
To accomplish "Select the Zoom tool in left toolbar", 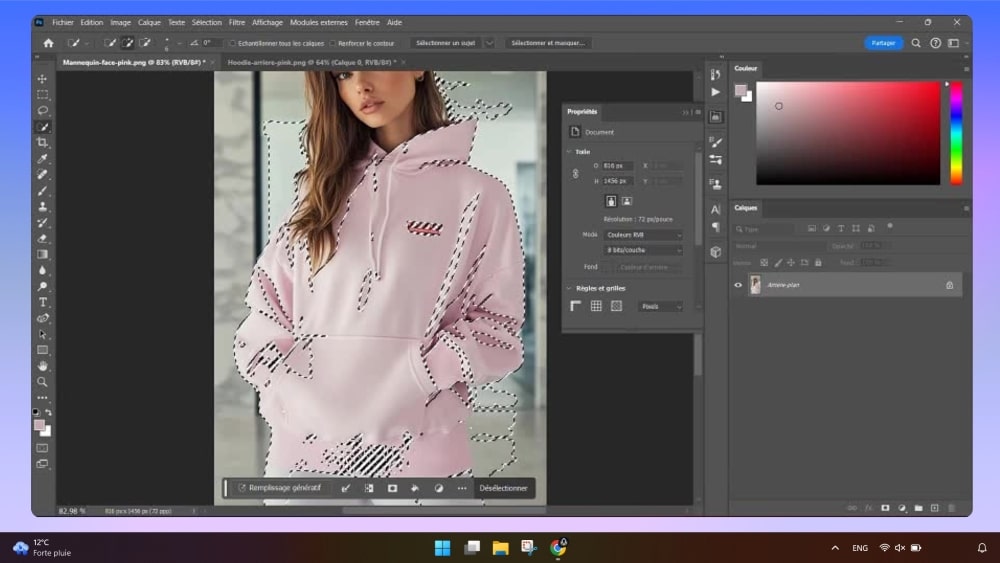I will point(43,382).
